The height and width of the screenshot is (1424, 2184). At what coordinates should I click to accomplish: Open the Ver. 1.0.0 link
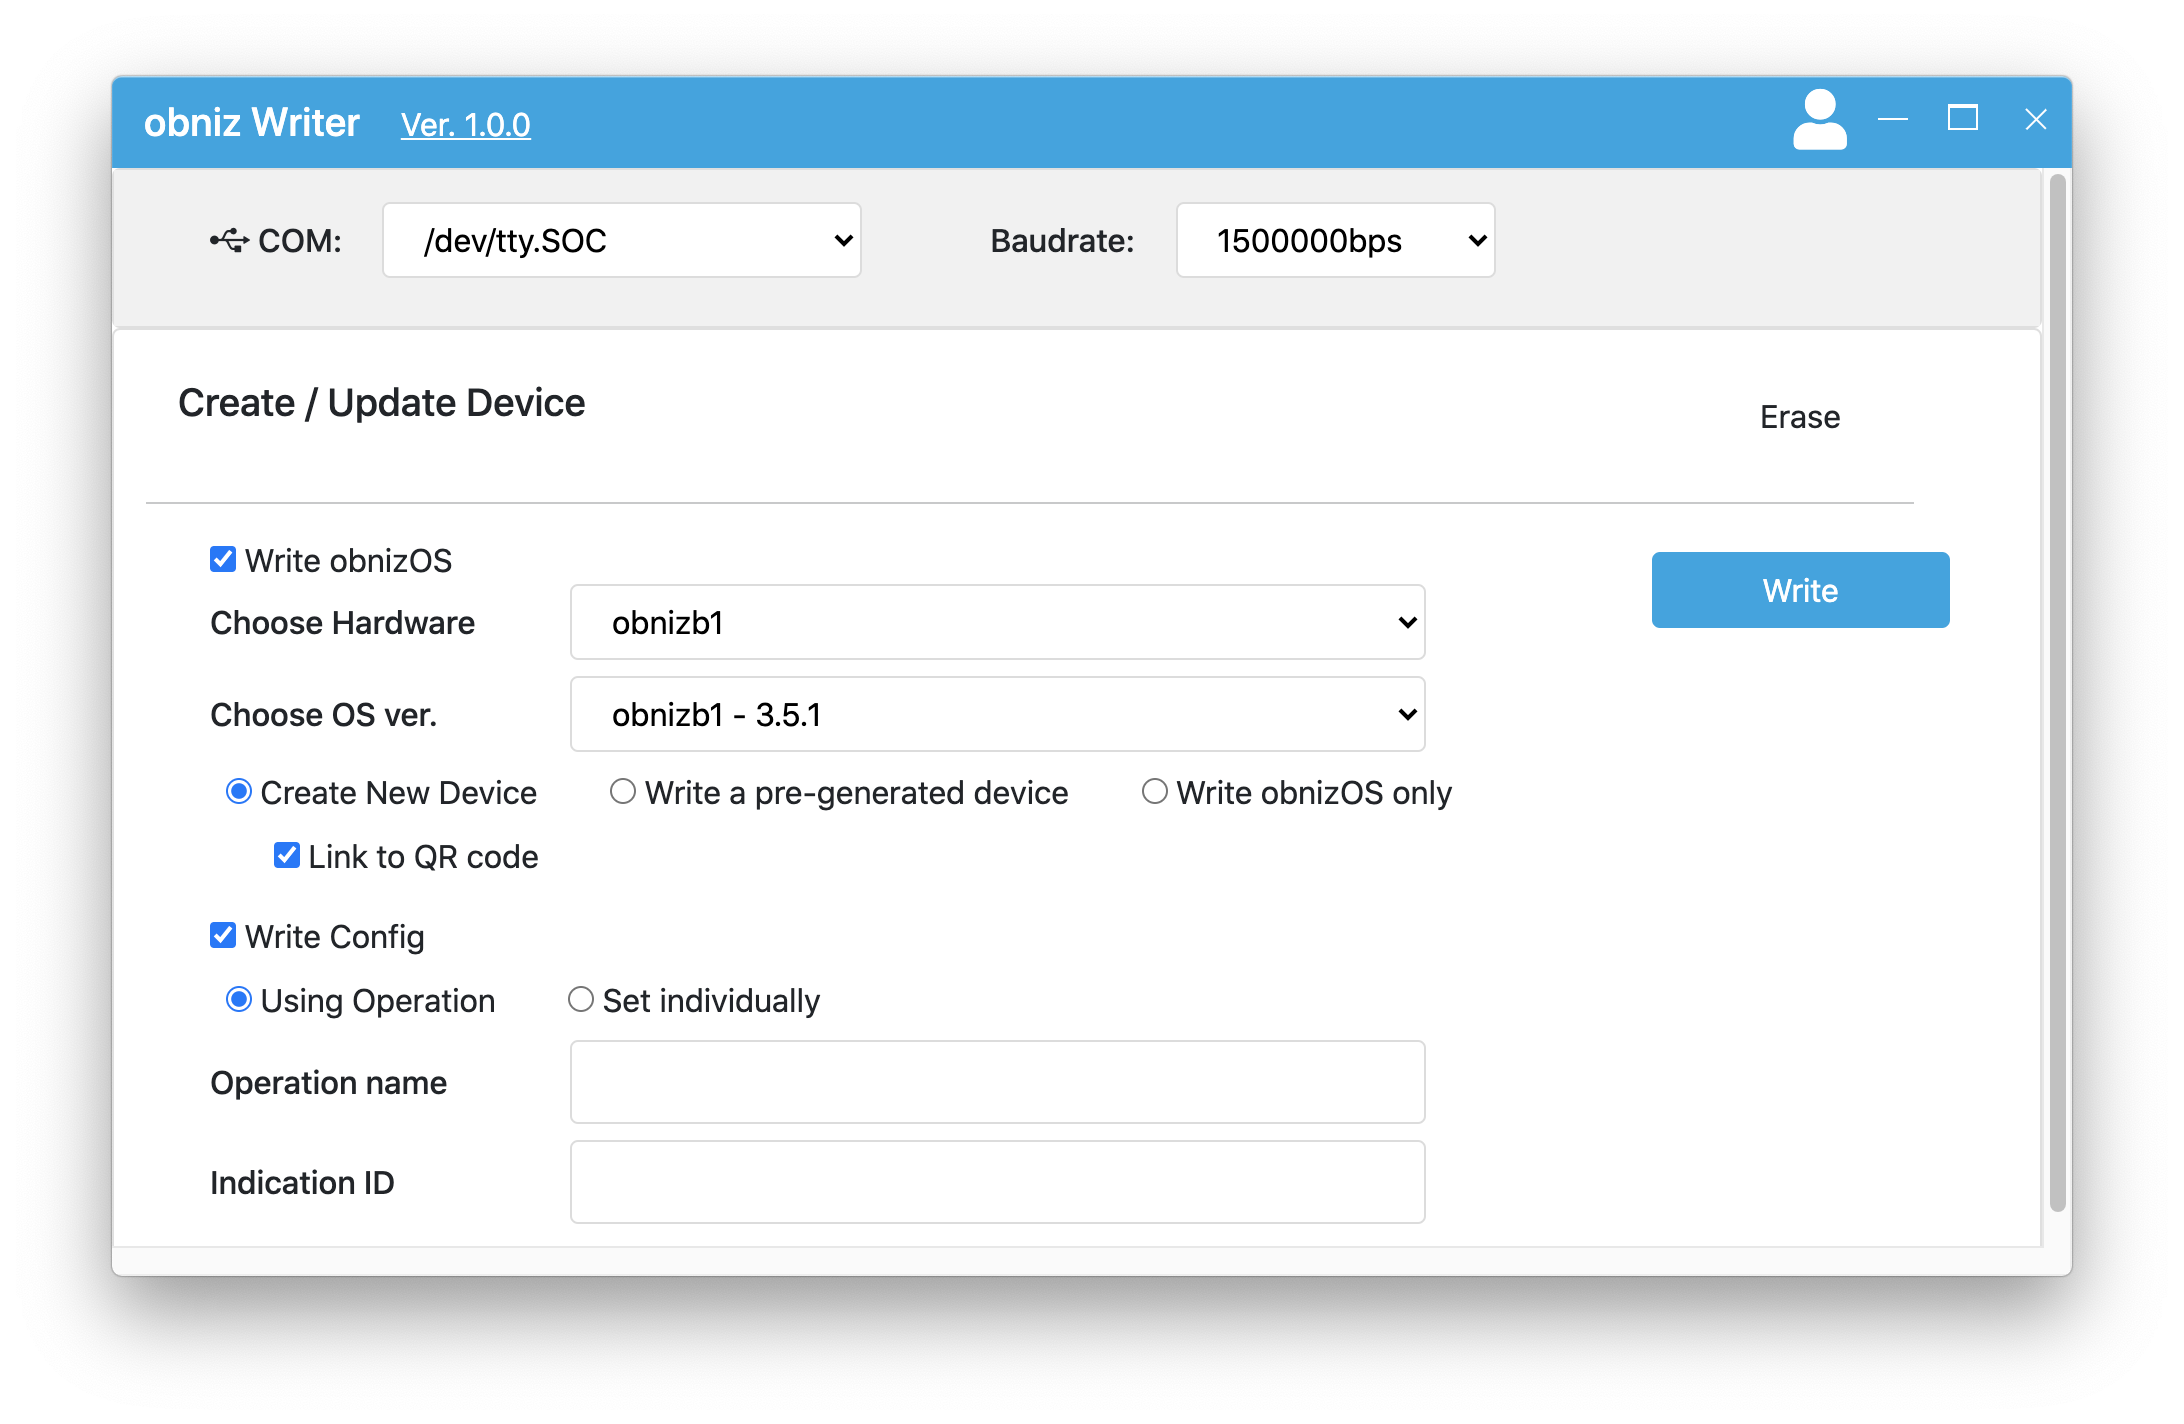(x=465, y=124)
